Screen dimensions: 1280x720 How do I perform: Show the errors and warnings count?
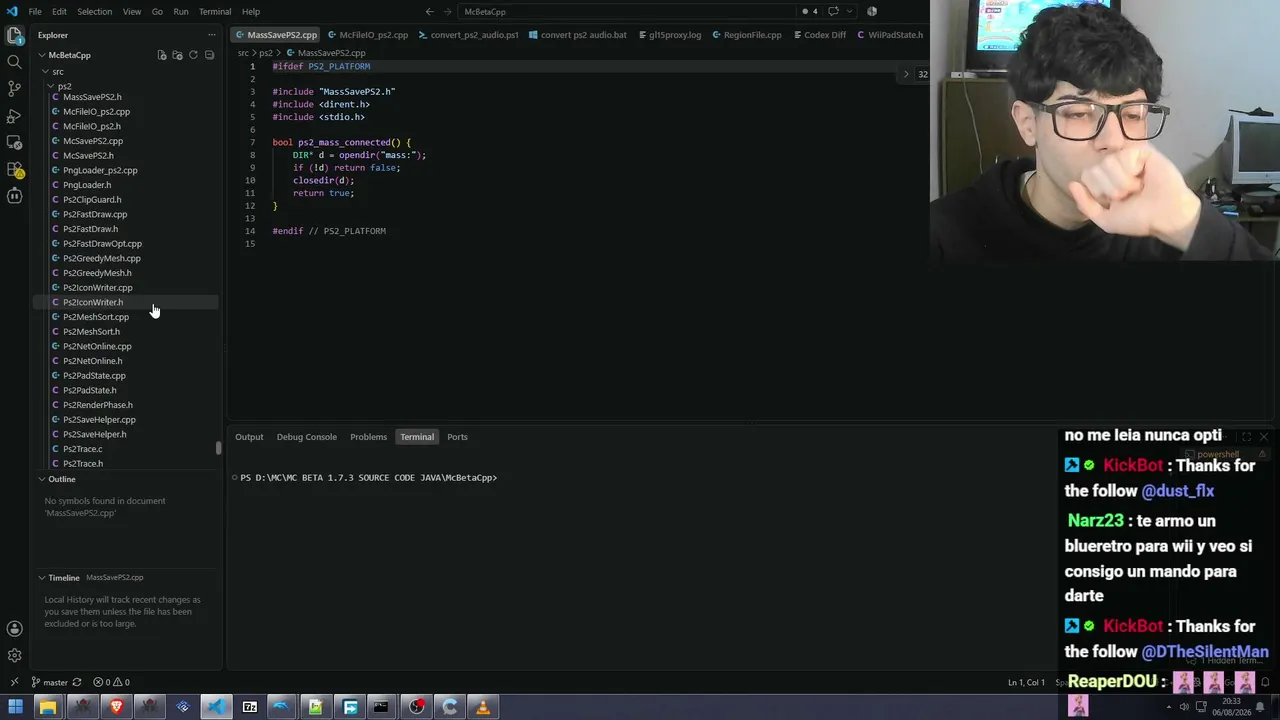(x=111, y=682)
